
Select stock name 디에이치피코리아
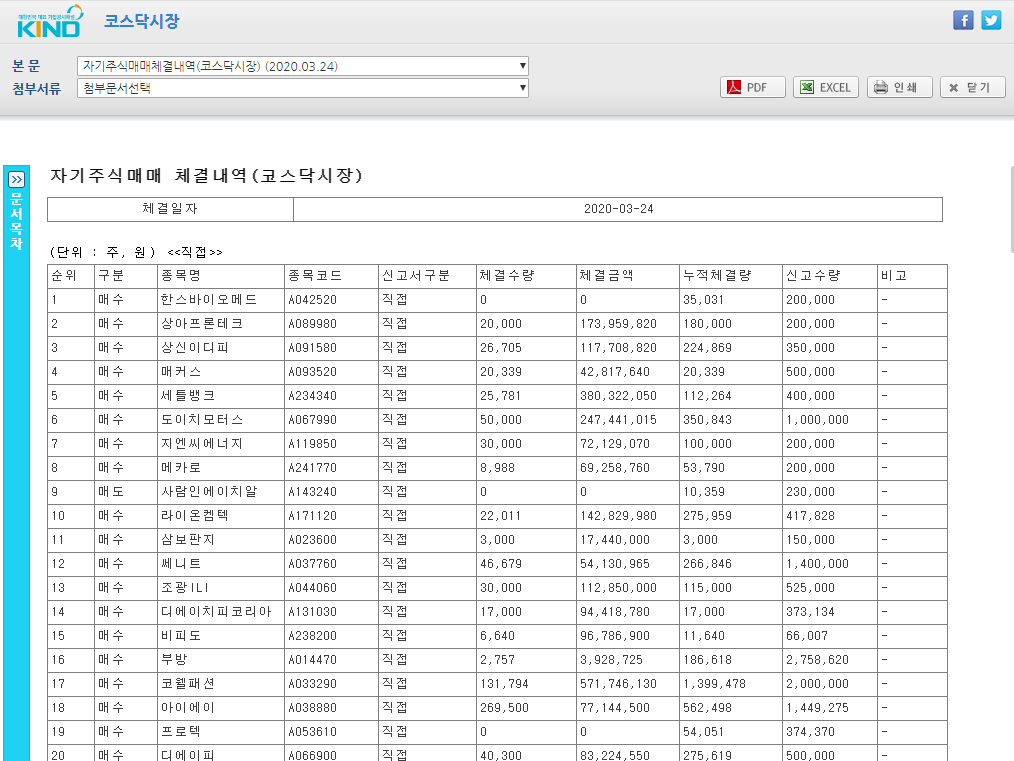click(x=216, y=612)
